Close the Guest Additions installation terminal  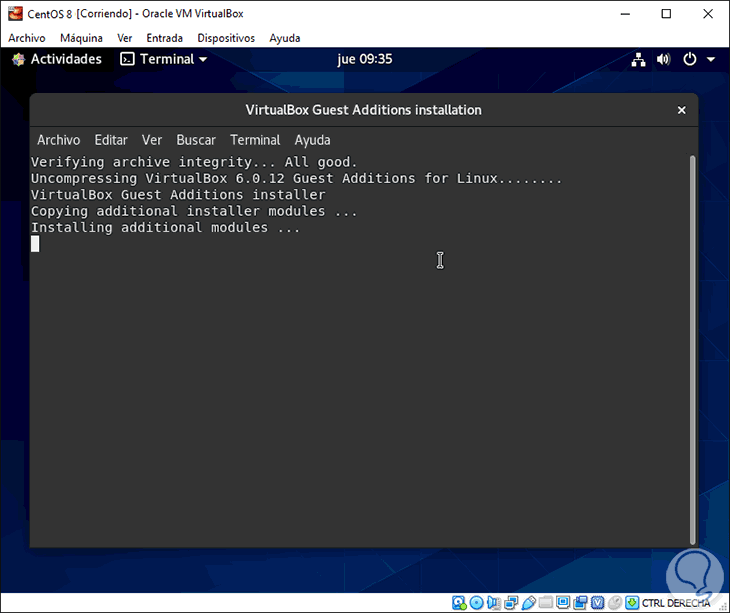click(682, 110)
